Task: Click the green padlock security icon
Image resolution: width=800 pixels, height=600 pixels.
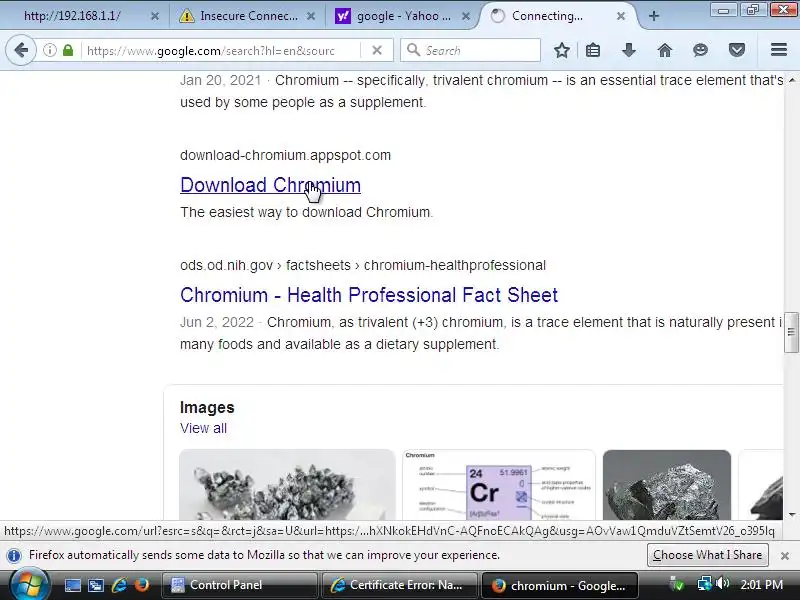Action: [x=68, y=50]
